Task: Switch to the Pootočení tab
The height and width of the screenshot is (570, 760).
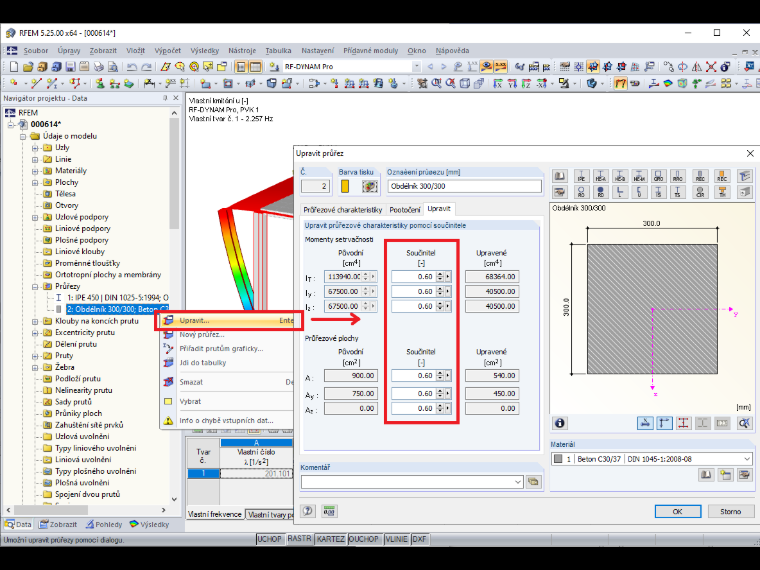Action: tap(405, 210)
